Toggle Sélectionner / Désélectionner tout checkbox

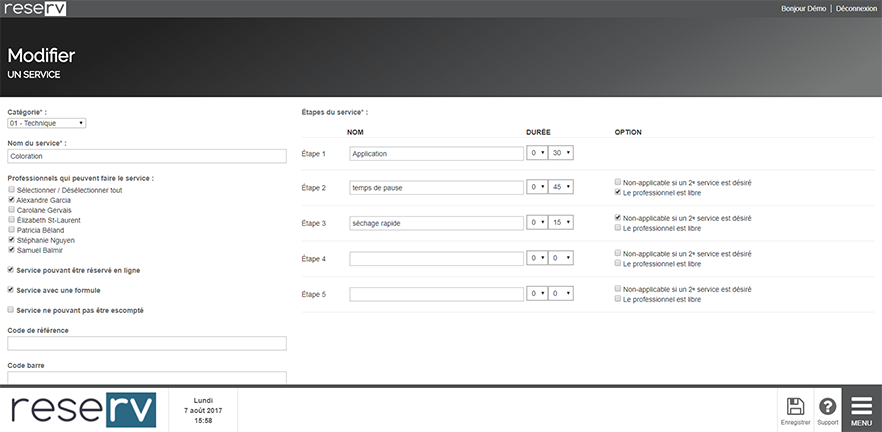tap(11, 190)
